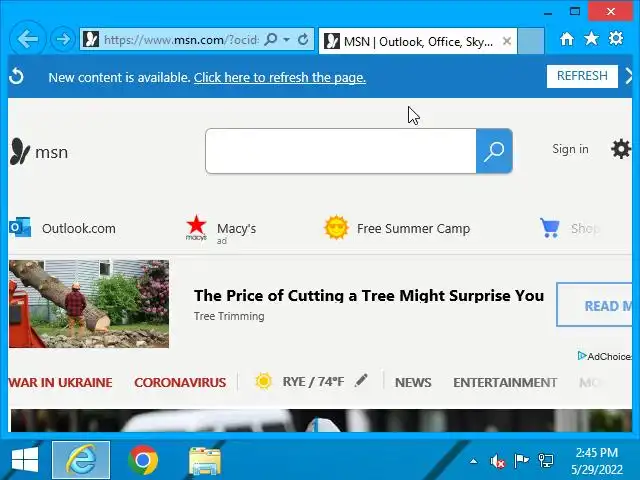640x480 pixels.
Task: Click the blue shopping cart icon
Action: [549, 228]
